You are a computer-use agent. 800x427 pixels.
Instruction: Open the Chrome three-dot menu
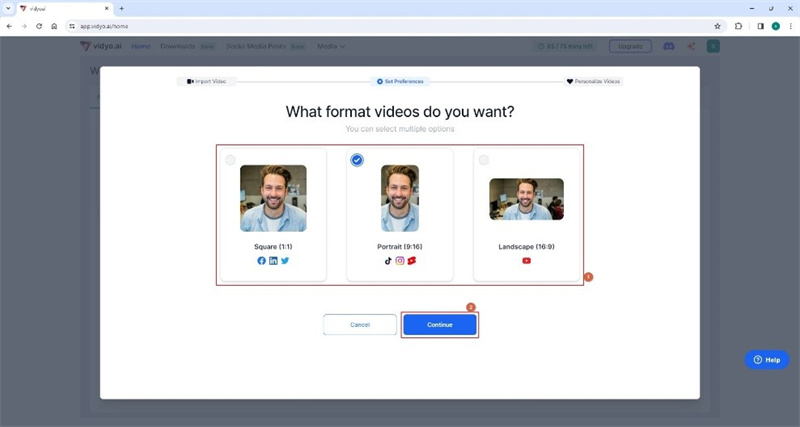point(790,26)
